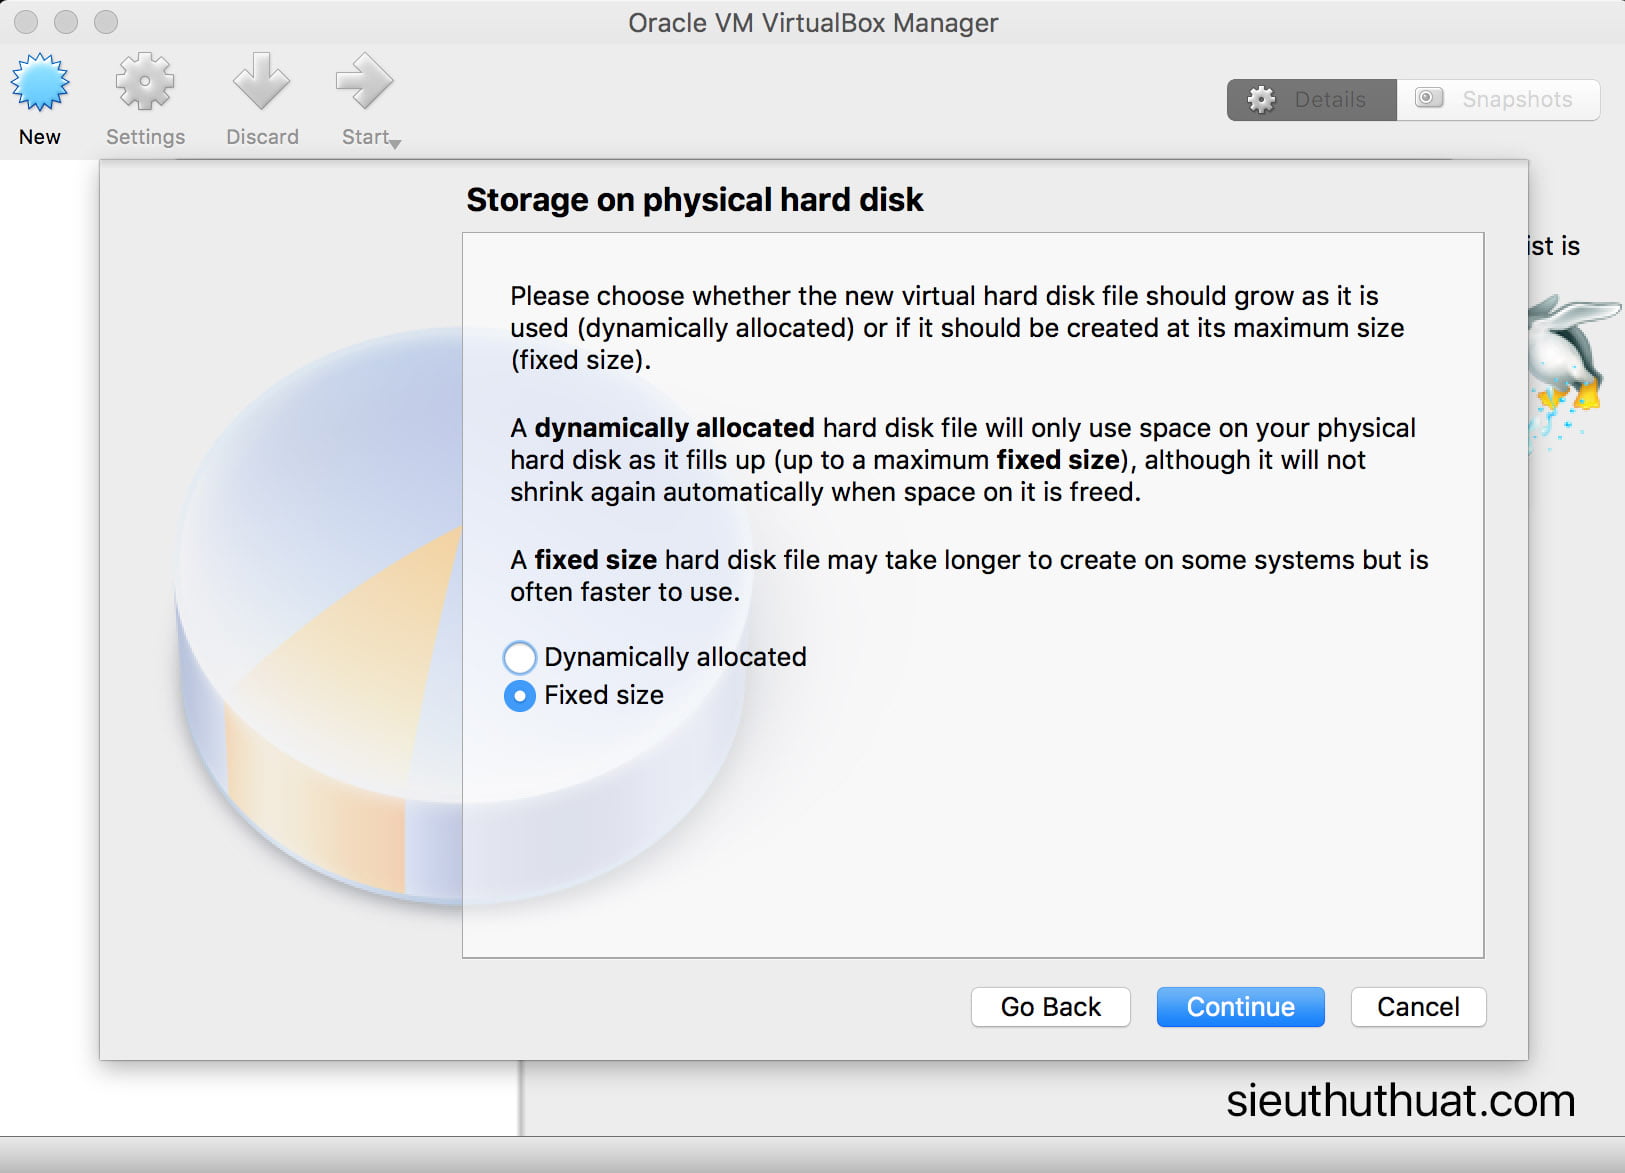
Task: Select the Fixed size radio button
Action: click(520, 696)
